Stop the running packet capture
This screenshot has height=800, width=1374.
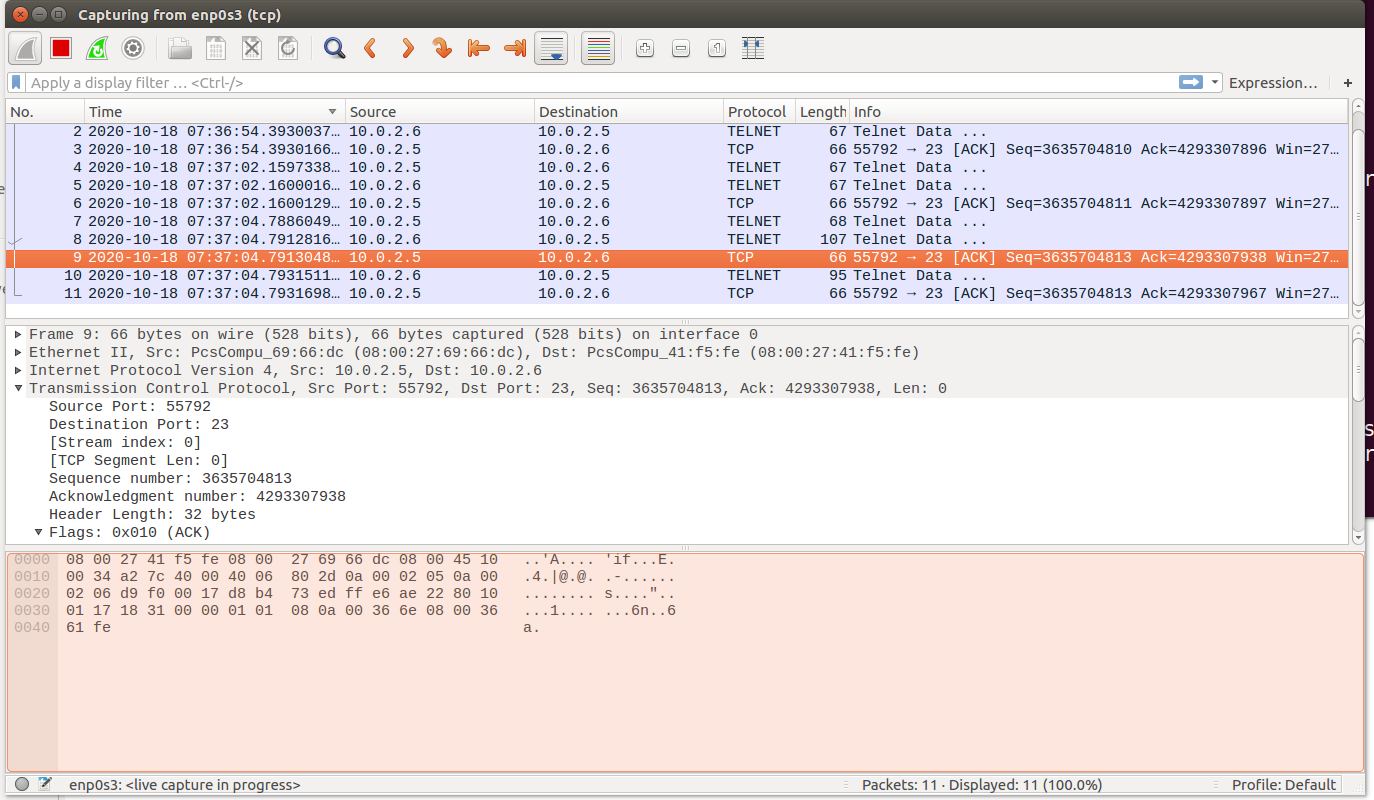pos(61,48)
